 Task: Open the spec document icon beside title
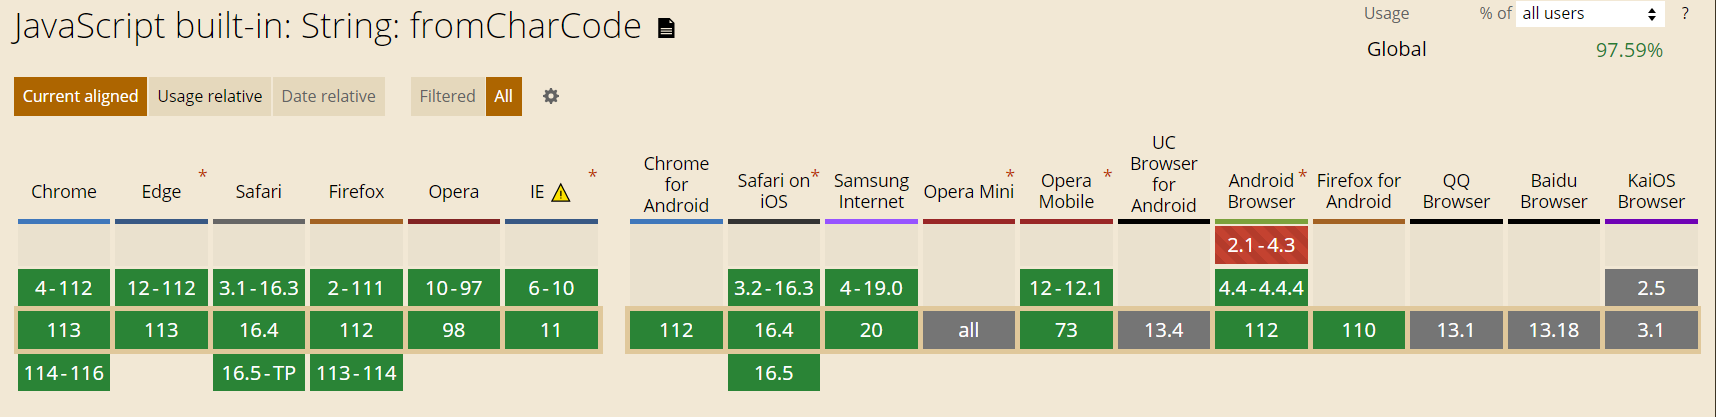click(x=666, y=28)
